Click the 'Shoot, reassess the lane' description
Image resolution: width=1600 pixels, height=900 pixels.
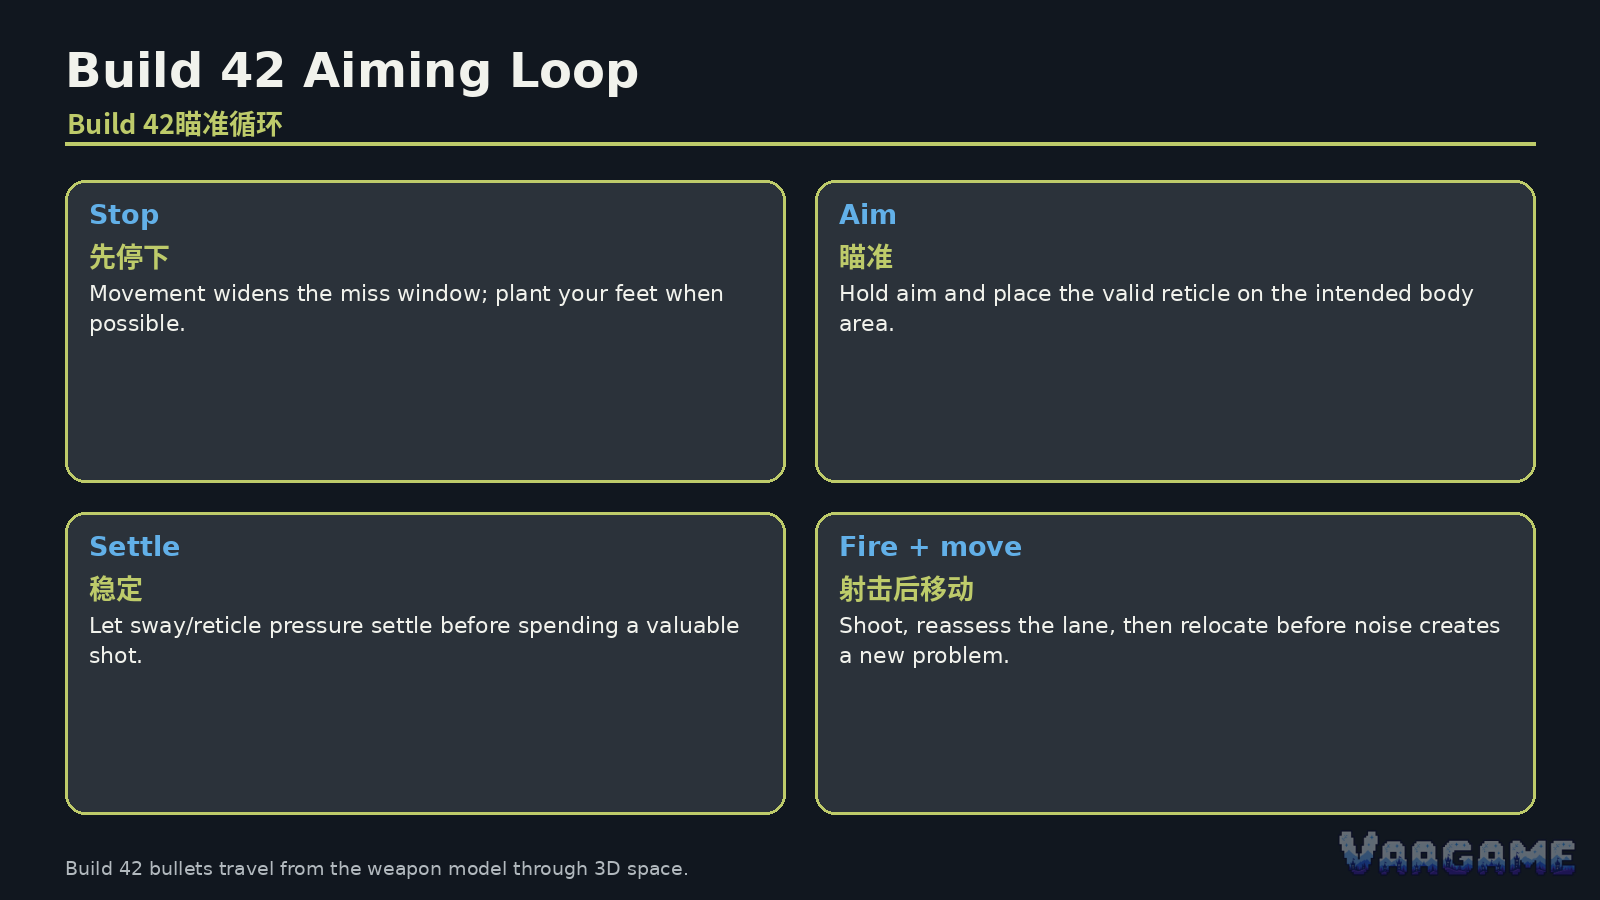pos(1169,640)
